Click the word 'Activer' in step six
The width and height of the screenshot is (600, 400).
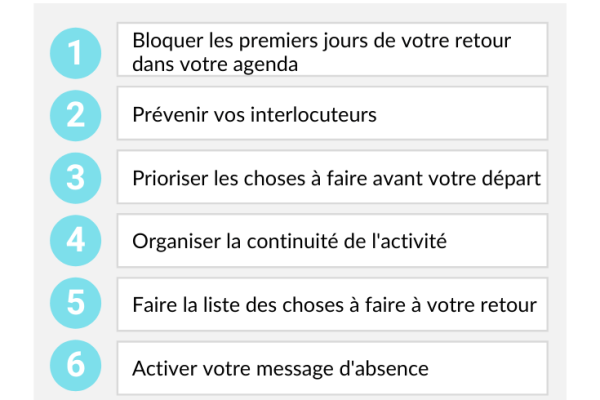coord(162,367)
